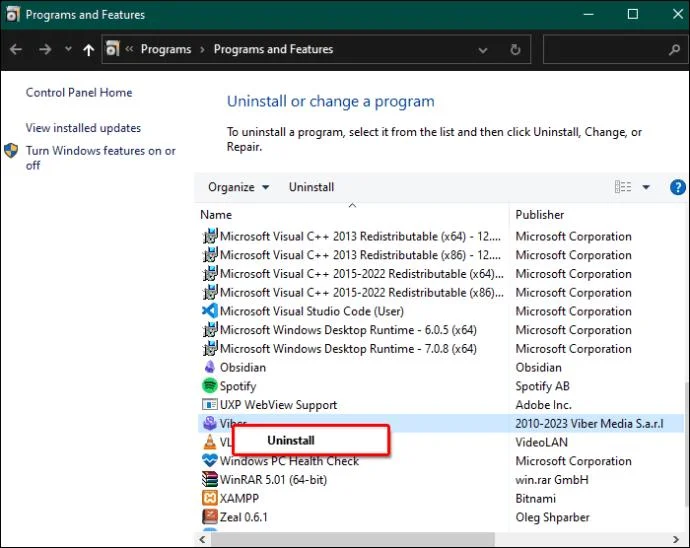Click the win.rar GmbH publisher cell
690x548 pixels.
coord(552,480)
